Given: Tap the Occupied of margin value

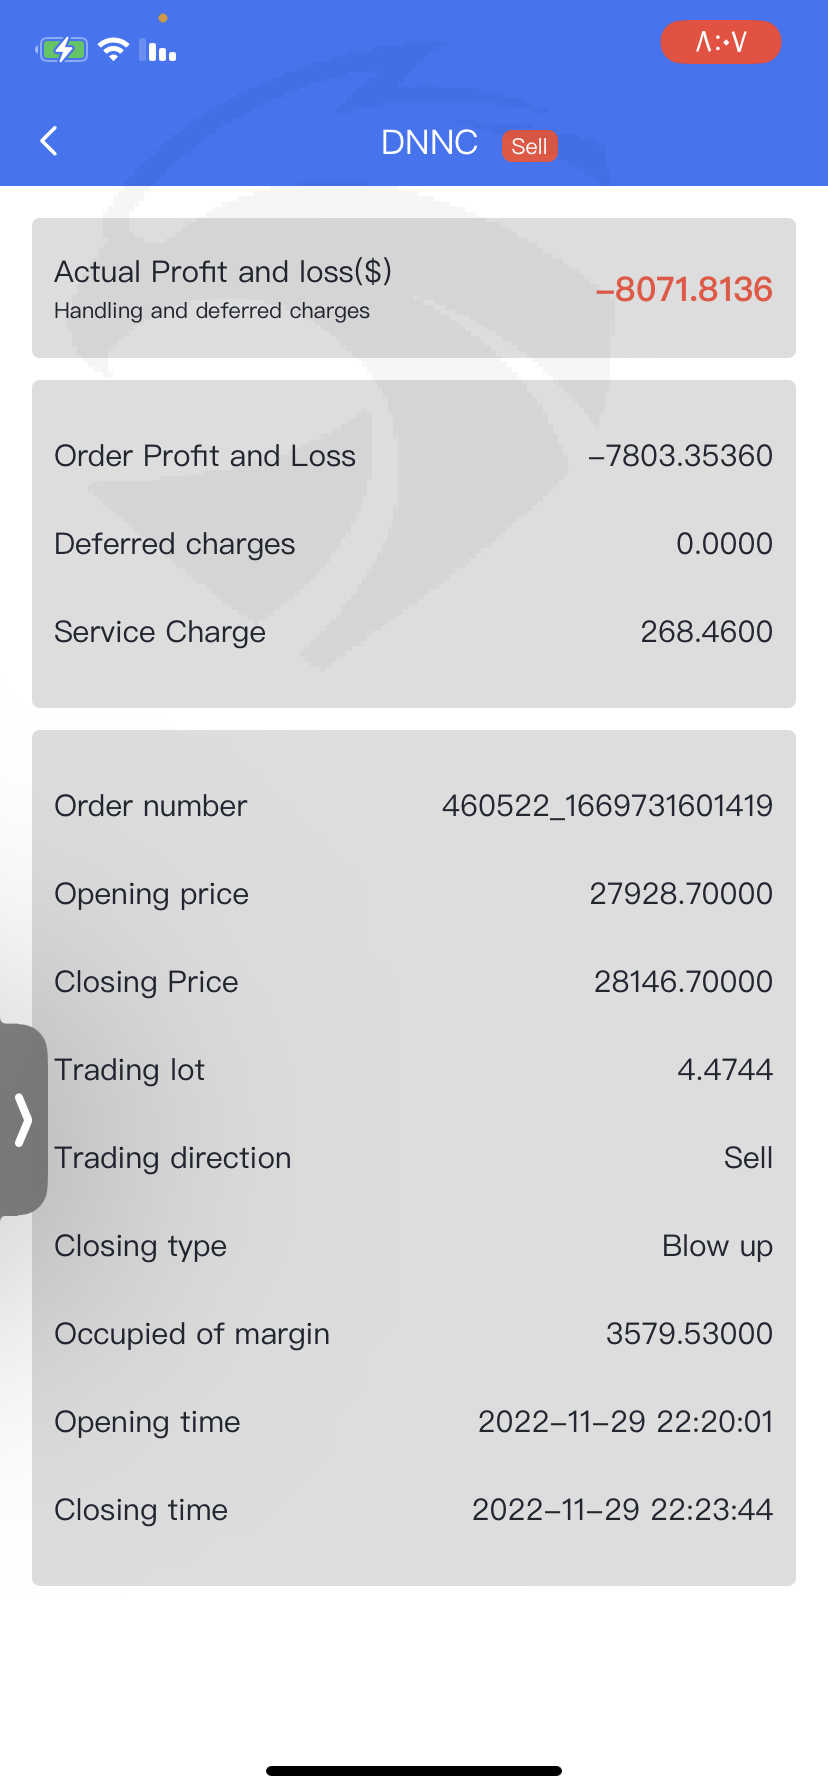Looking at the screenshot, I should (x=689, y=1334).
